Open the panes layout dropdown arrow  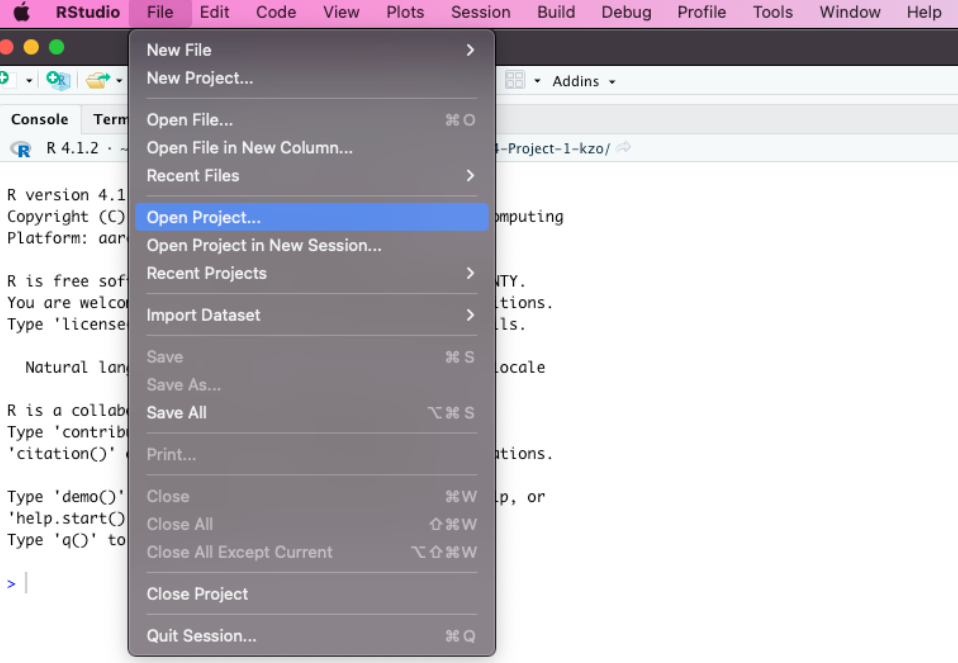point(537,81)
